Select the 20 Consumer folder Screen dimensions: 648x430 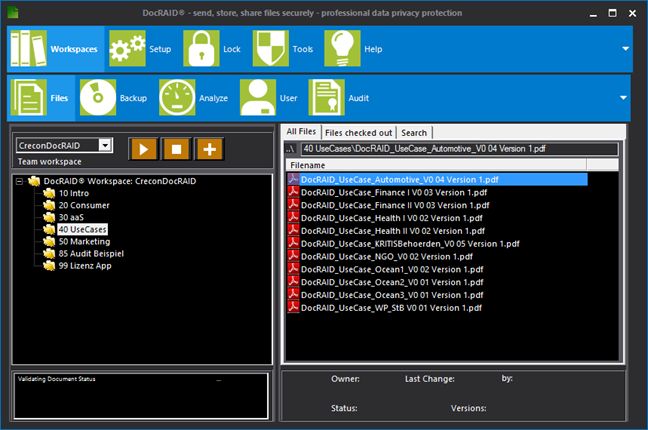[x=84, y=205]
